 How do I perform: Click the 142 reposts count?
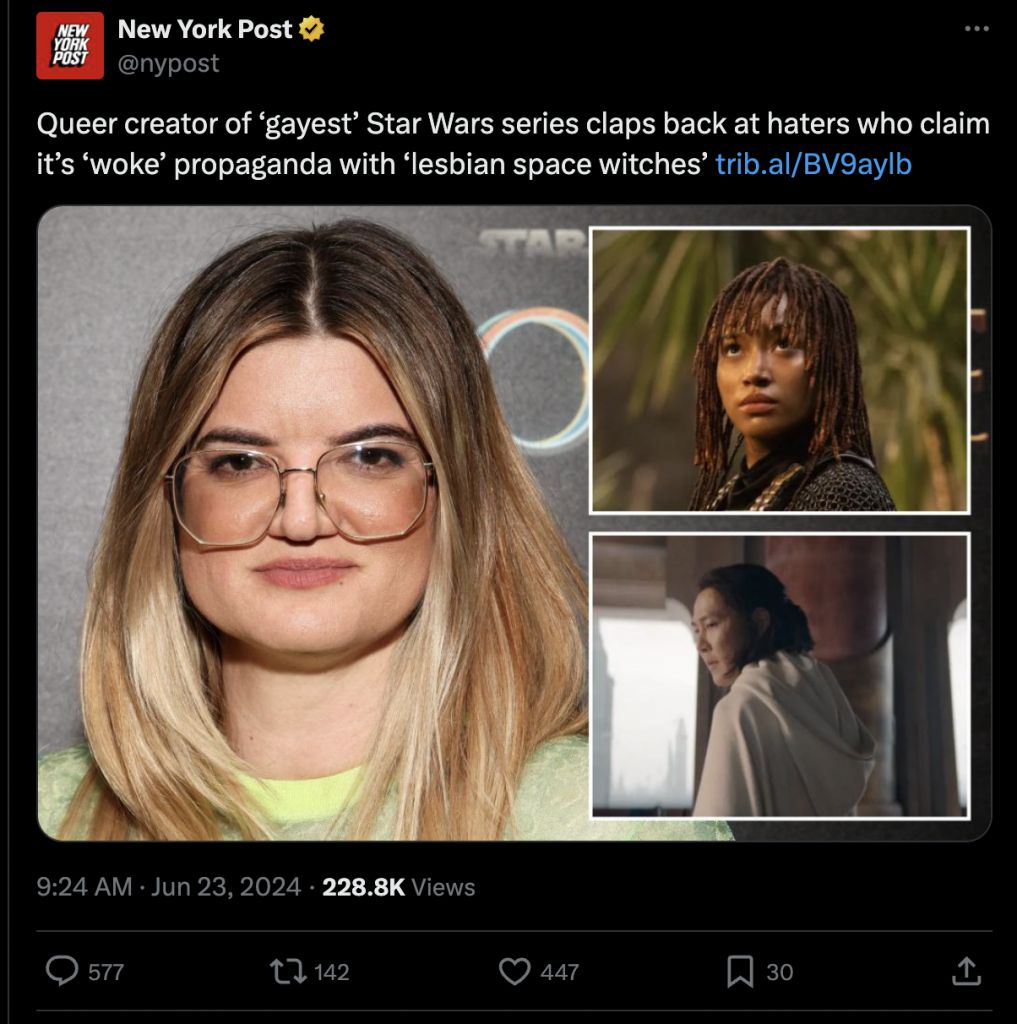pos(332,972)
